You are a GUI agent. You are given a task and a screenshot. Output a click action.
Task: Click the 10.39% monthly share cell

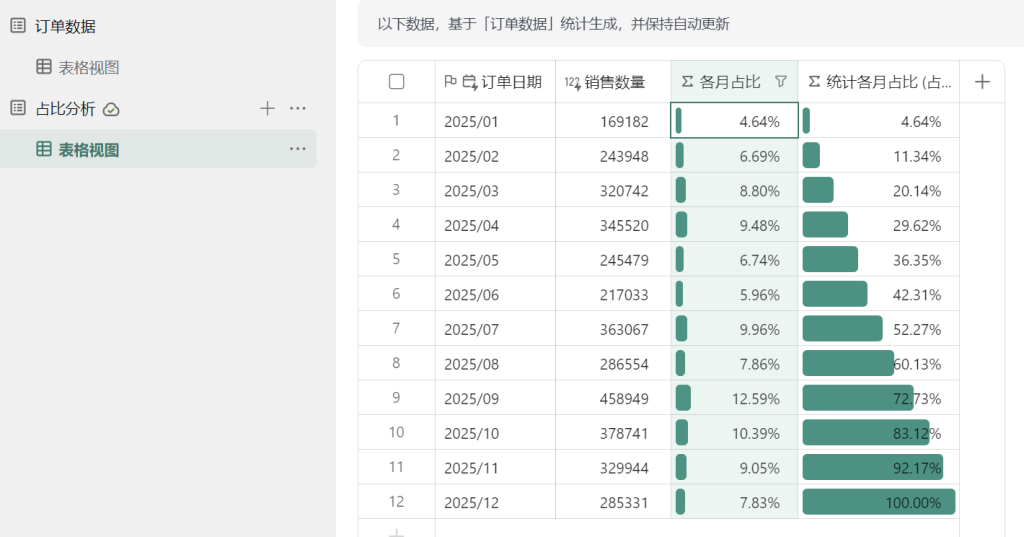click(734, 432)
